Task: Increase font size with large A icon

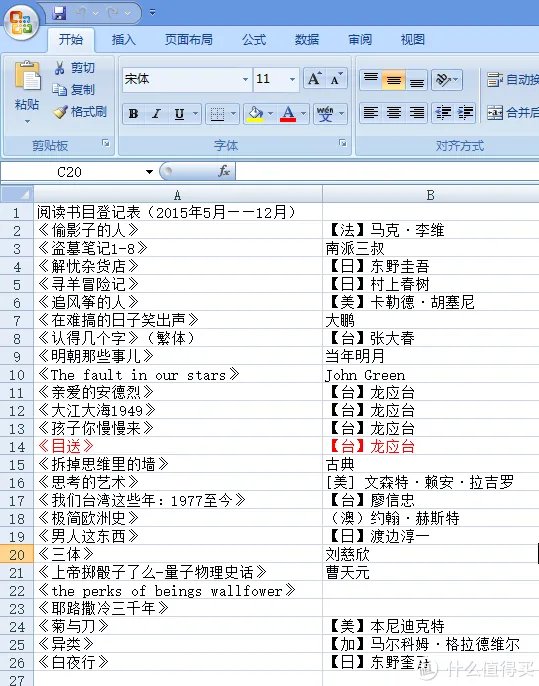Action: tap(314, 79)
